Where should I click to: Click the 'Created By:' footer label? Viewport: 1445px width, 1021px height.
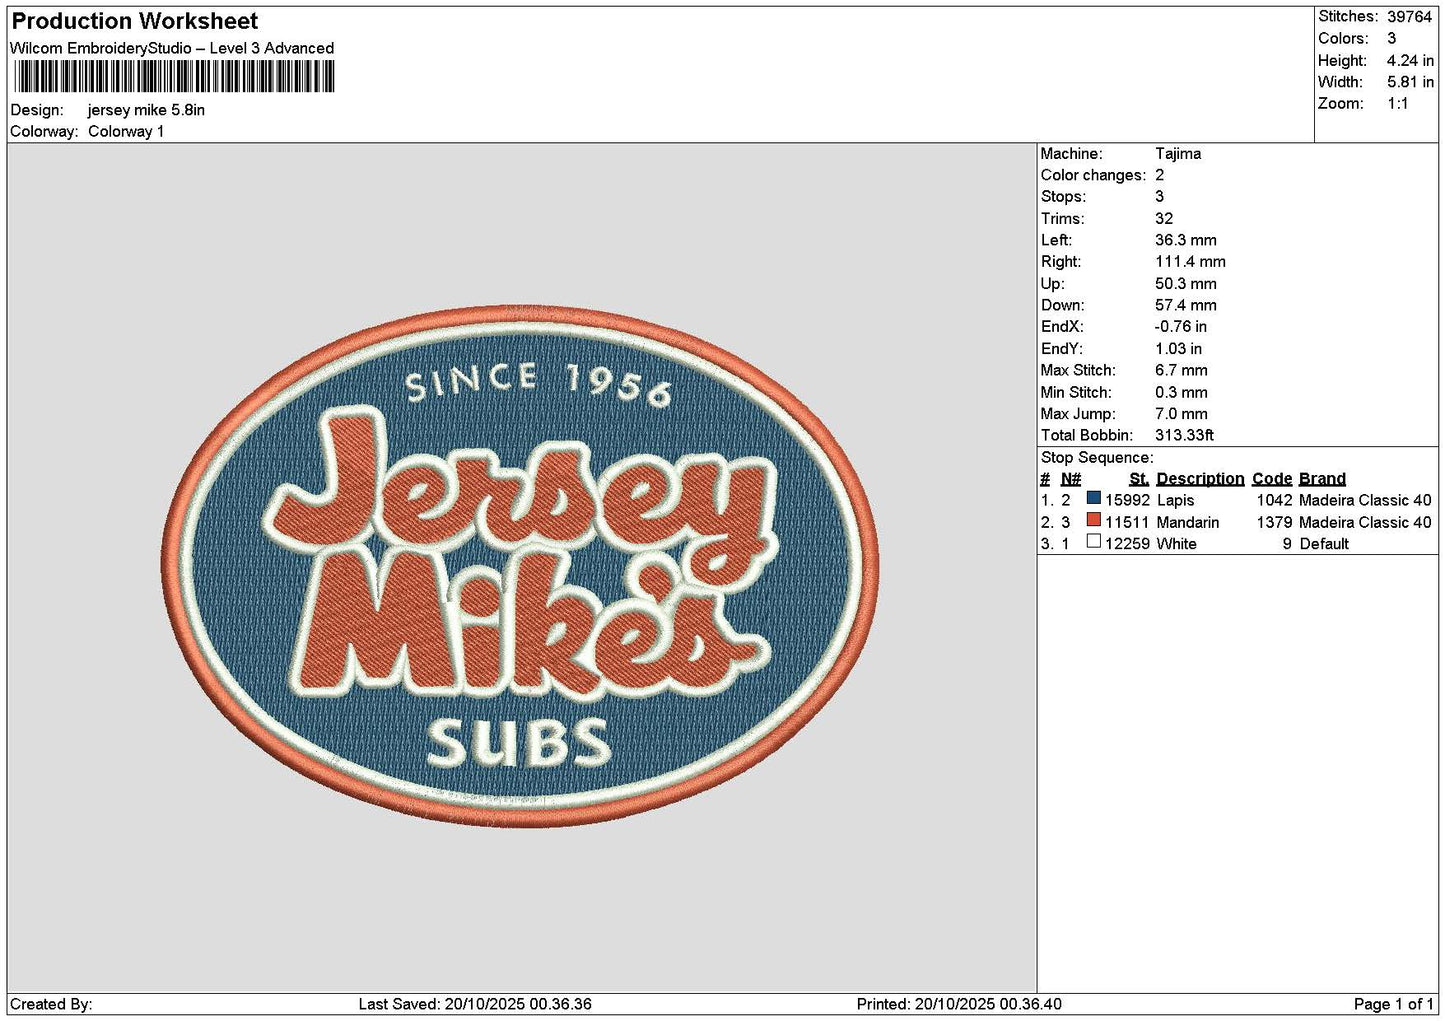coord(51,1004)
